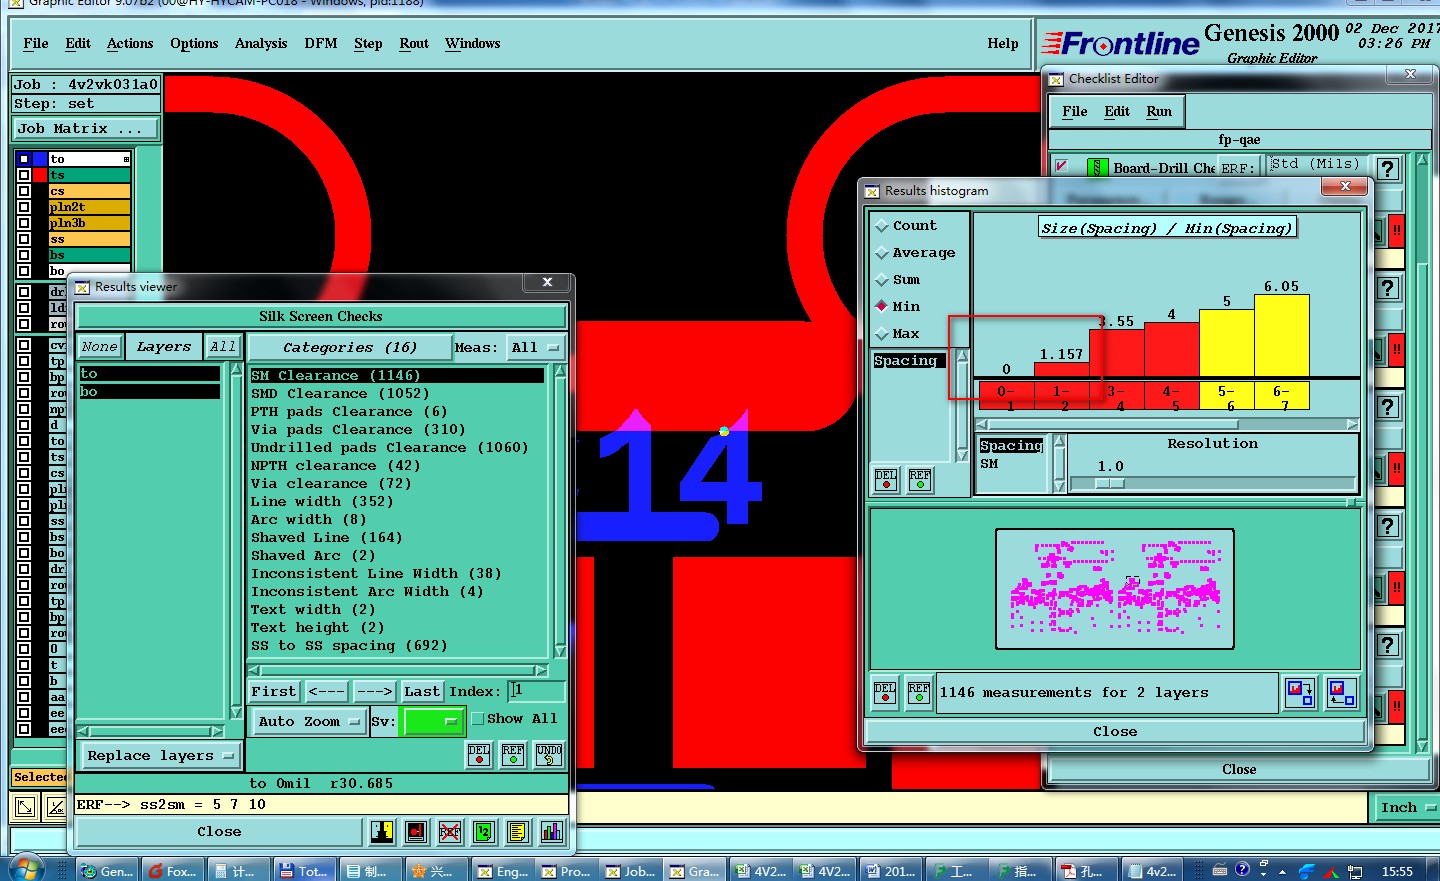Select the Average radio option in histogram

pos(882,253)
